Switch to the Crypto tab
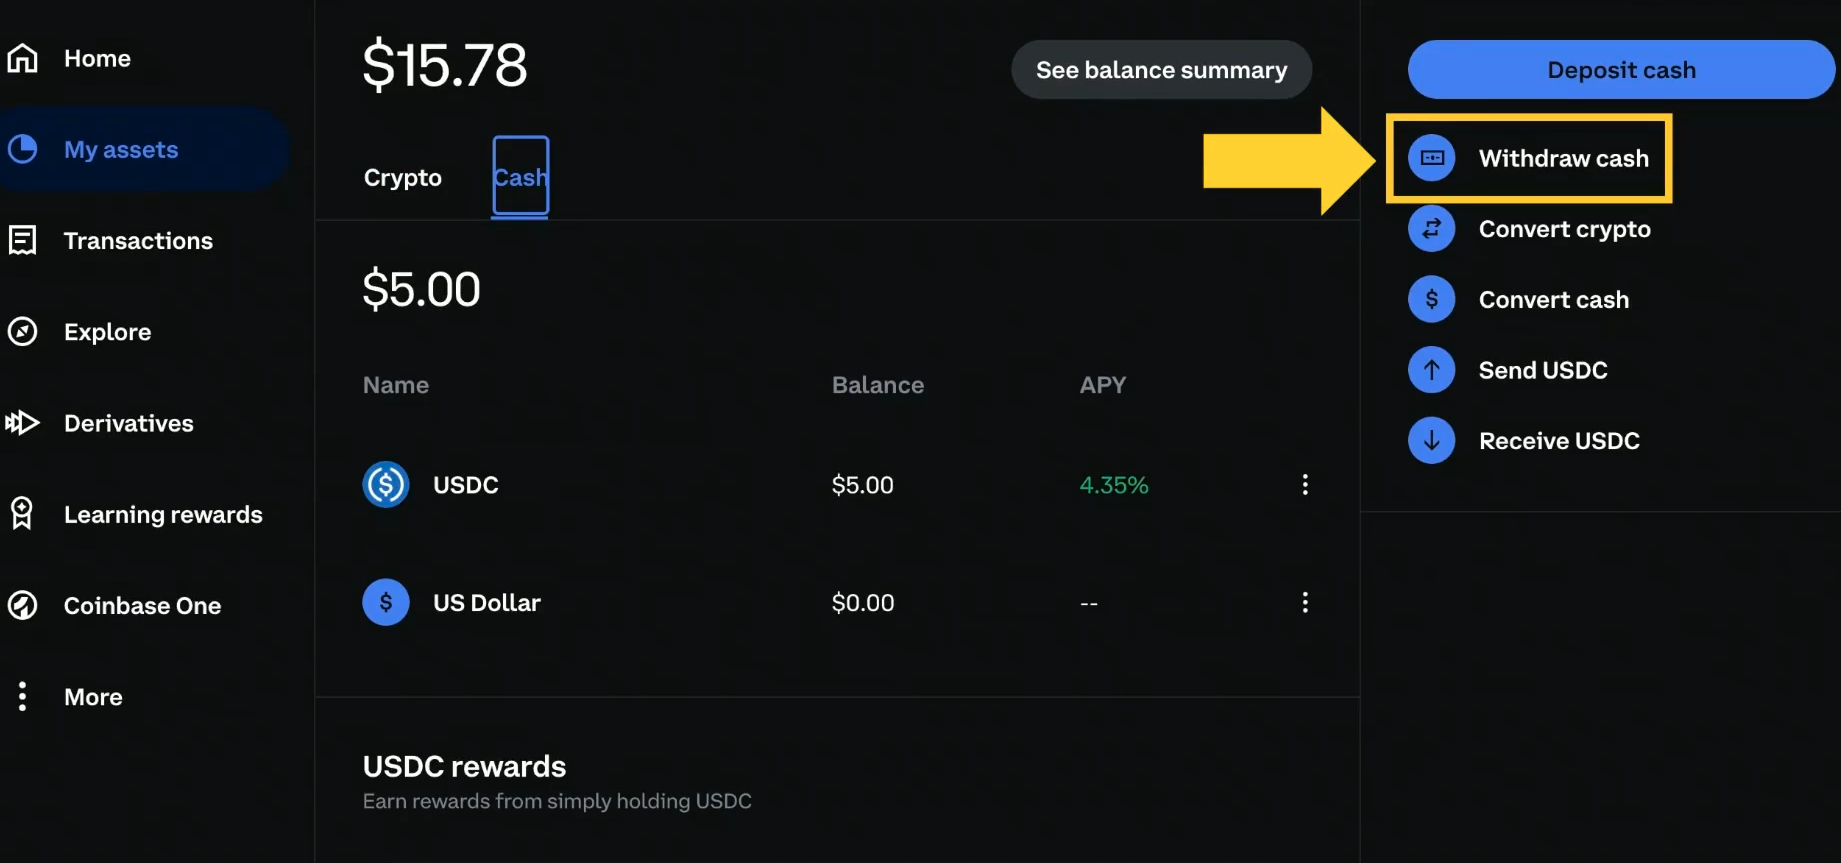1841x863 pixels. tap(402, 177)
